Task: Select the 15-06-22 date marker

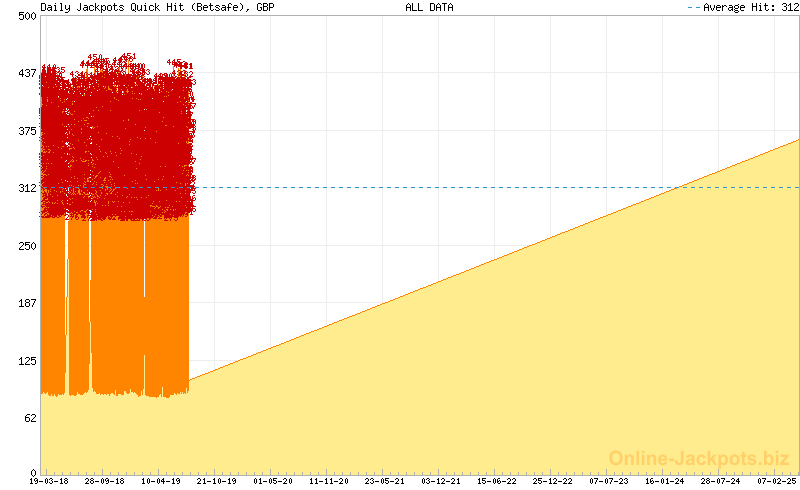Action: [497, 481]
